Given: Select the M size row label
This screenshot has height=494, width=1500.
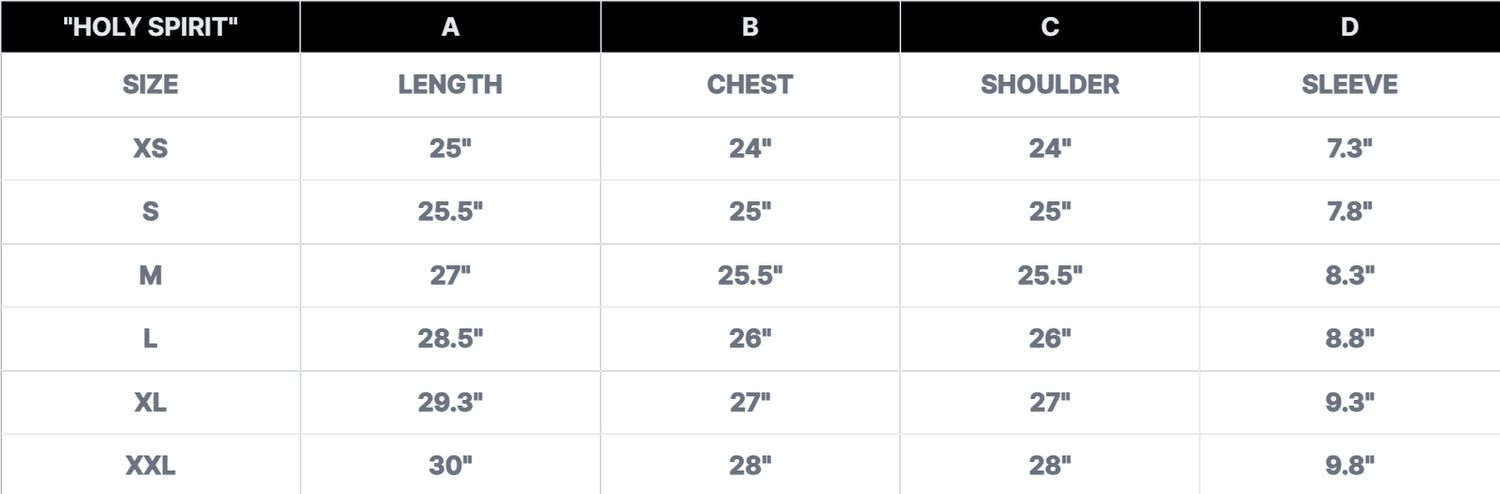Looking at the screenshot, I should [150, 276].
